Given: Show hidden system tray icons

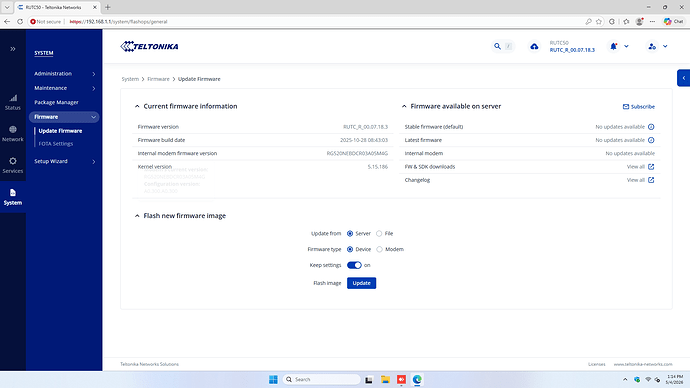Looking at the screenshot, I should tap(625, 379).
